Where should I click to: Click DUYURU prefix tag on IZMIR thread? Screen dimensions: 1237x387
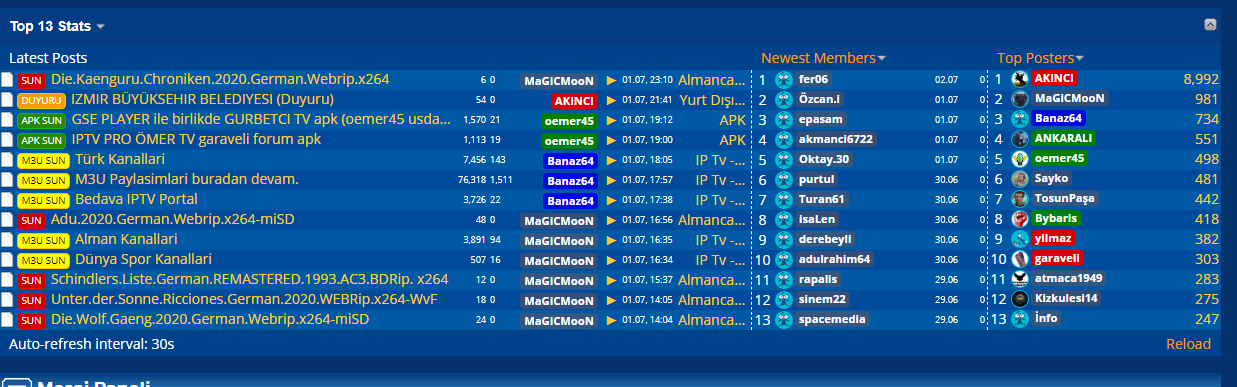42,100
